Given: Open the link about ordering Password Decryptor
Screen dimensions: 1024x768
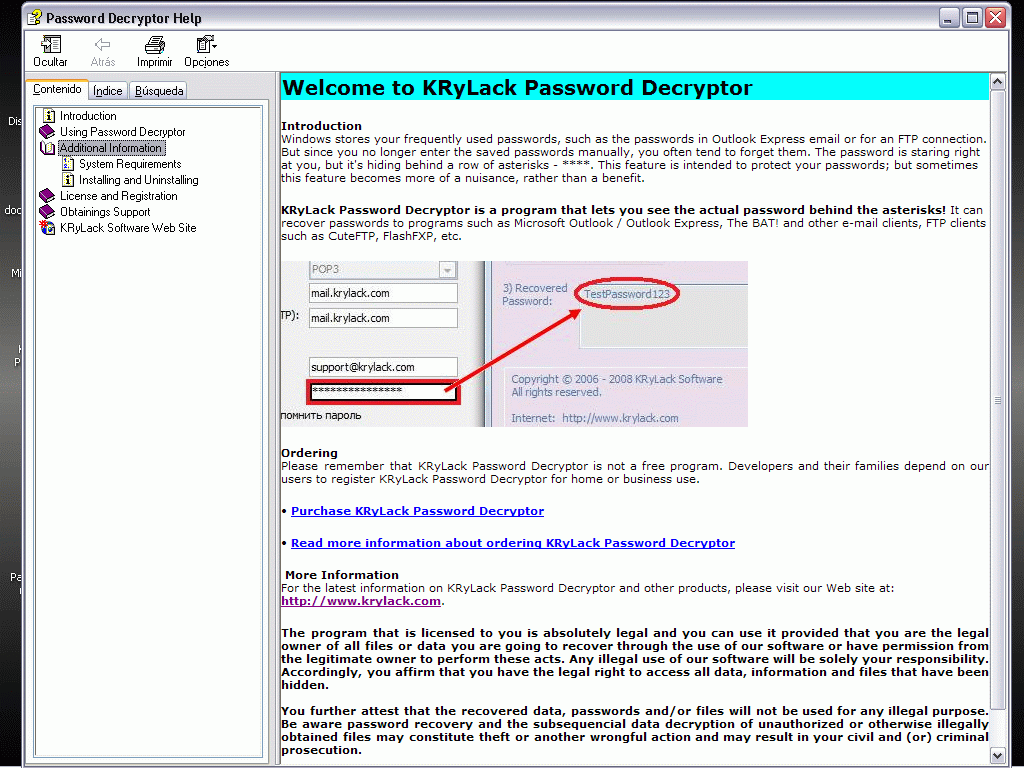Looking at the screenshot, I should pos(512,543).
